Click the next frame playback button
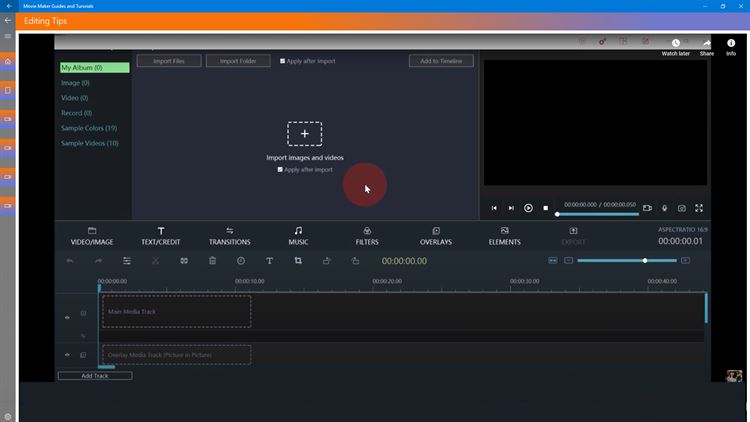 tap(511, 208)
